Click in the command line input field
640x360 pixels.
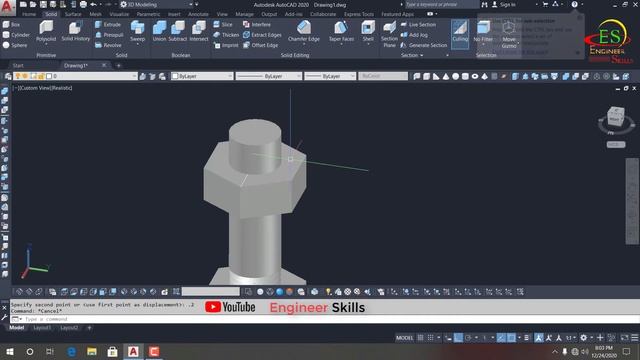(x=331, y=319)
